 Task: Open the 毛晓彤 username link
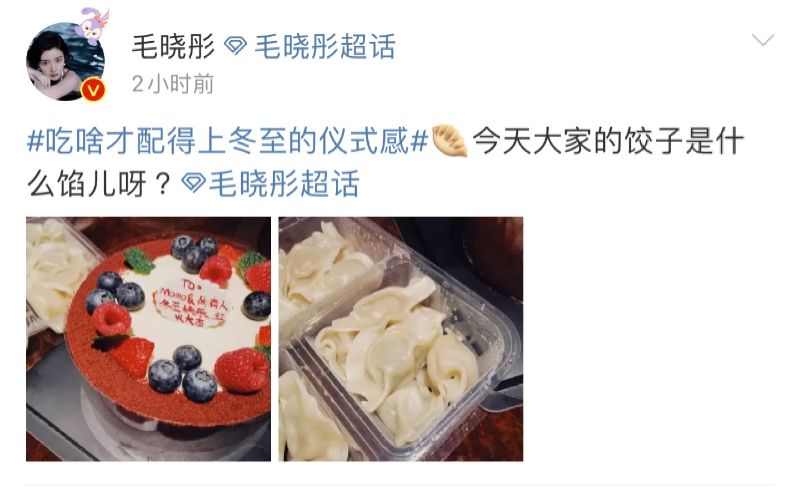click(x=173, y=46)
